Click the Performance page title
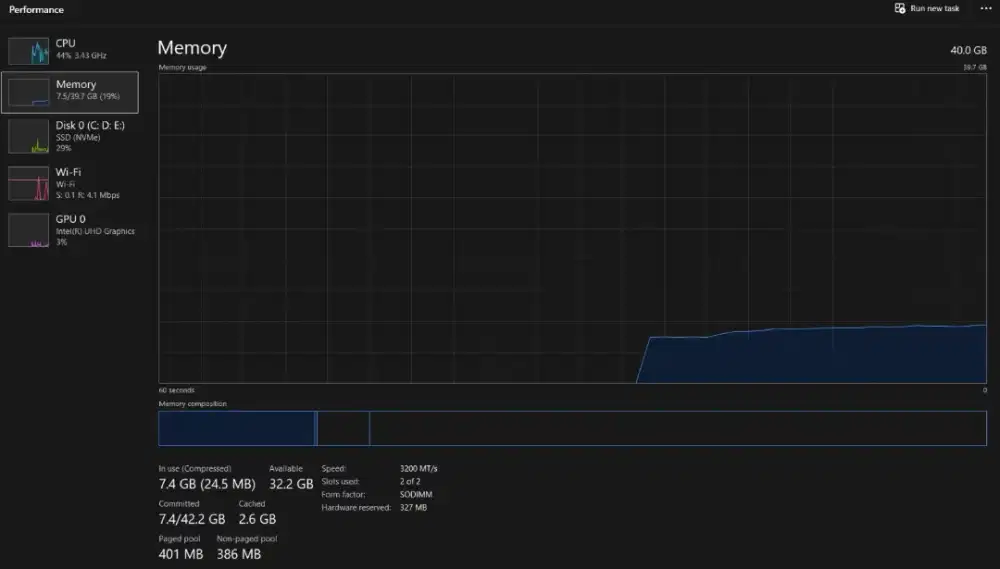Viewport: 1000px width, 569px height. 36,10
